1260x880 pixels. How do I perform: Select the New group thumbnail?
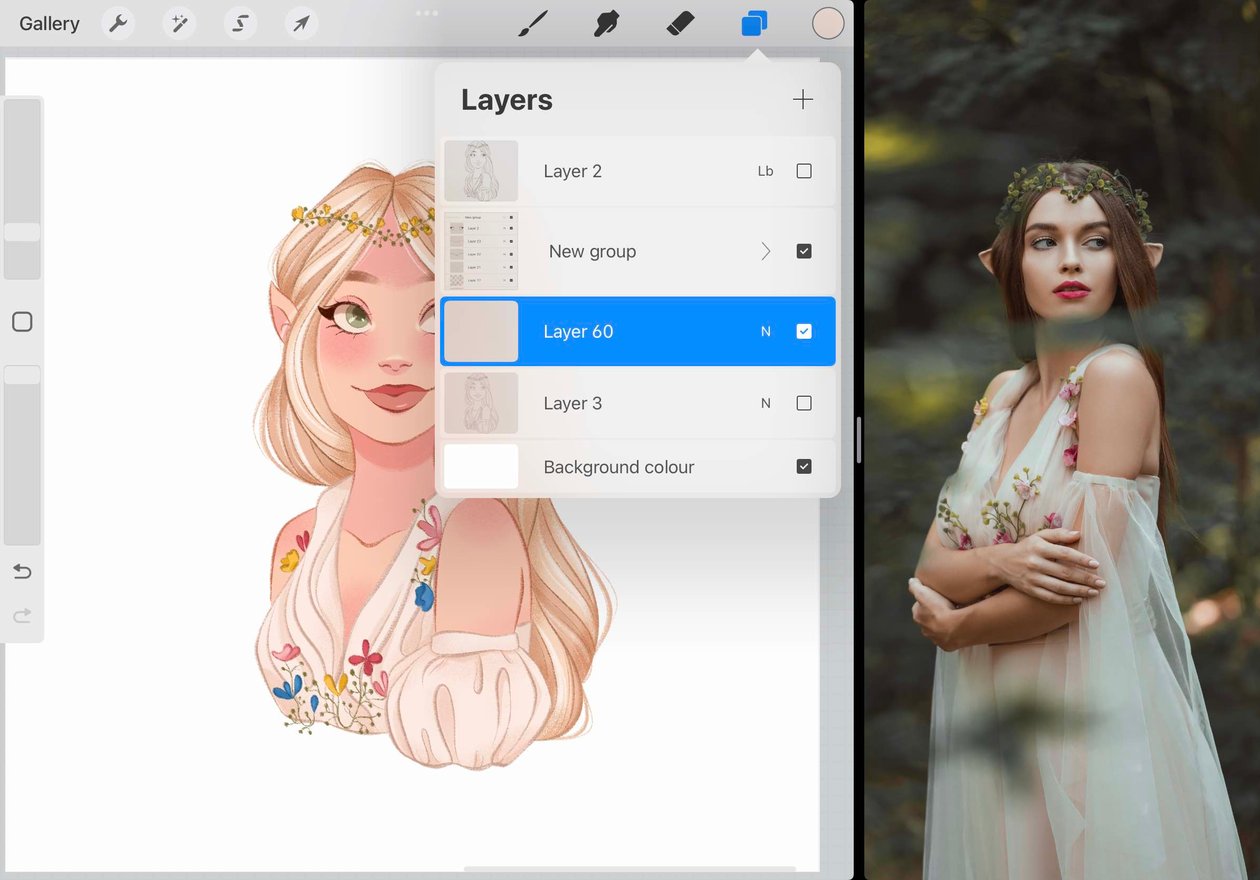(x=481, y=251)
